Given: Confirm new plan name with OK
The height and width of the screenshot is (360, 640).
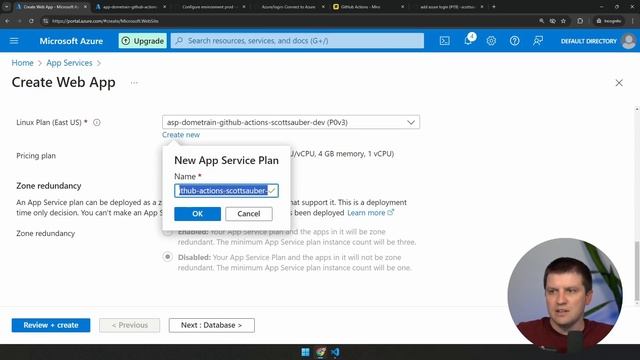Looking at the screenshot, I should (197, 214).
